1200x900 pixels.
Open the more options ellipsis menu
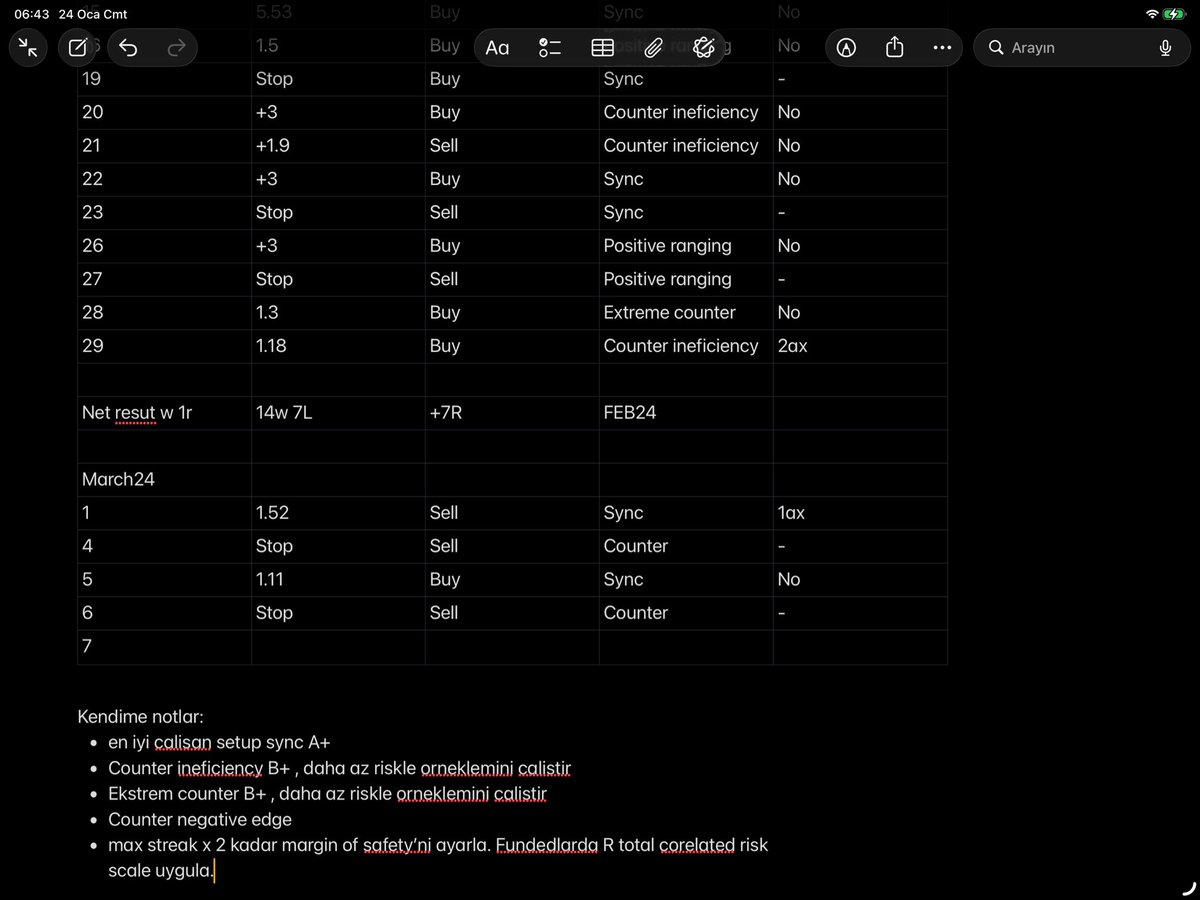coord(942,47)
